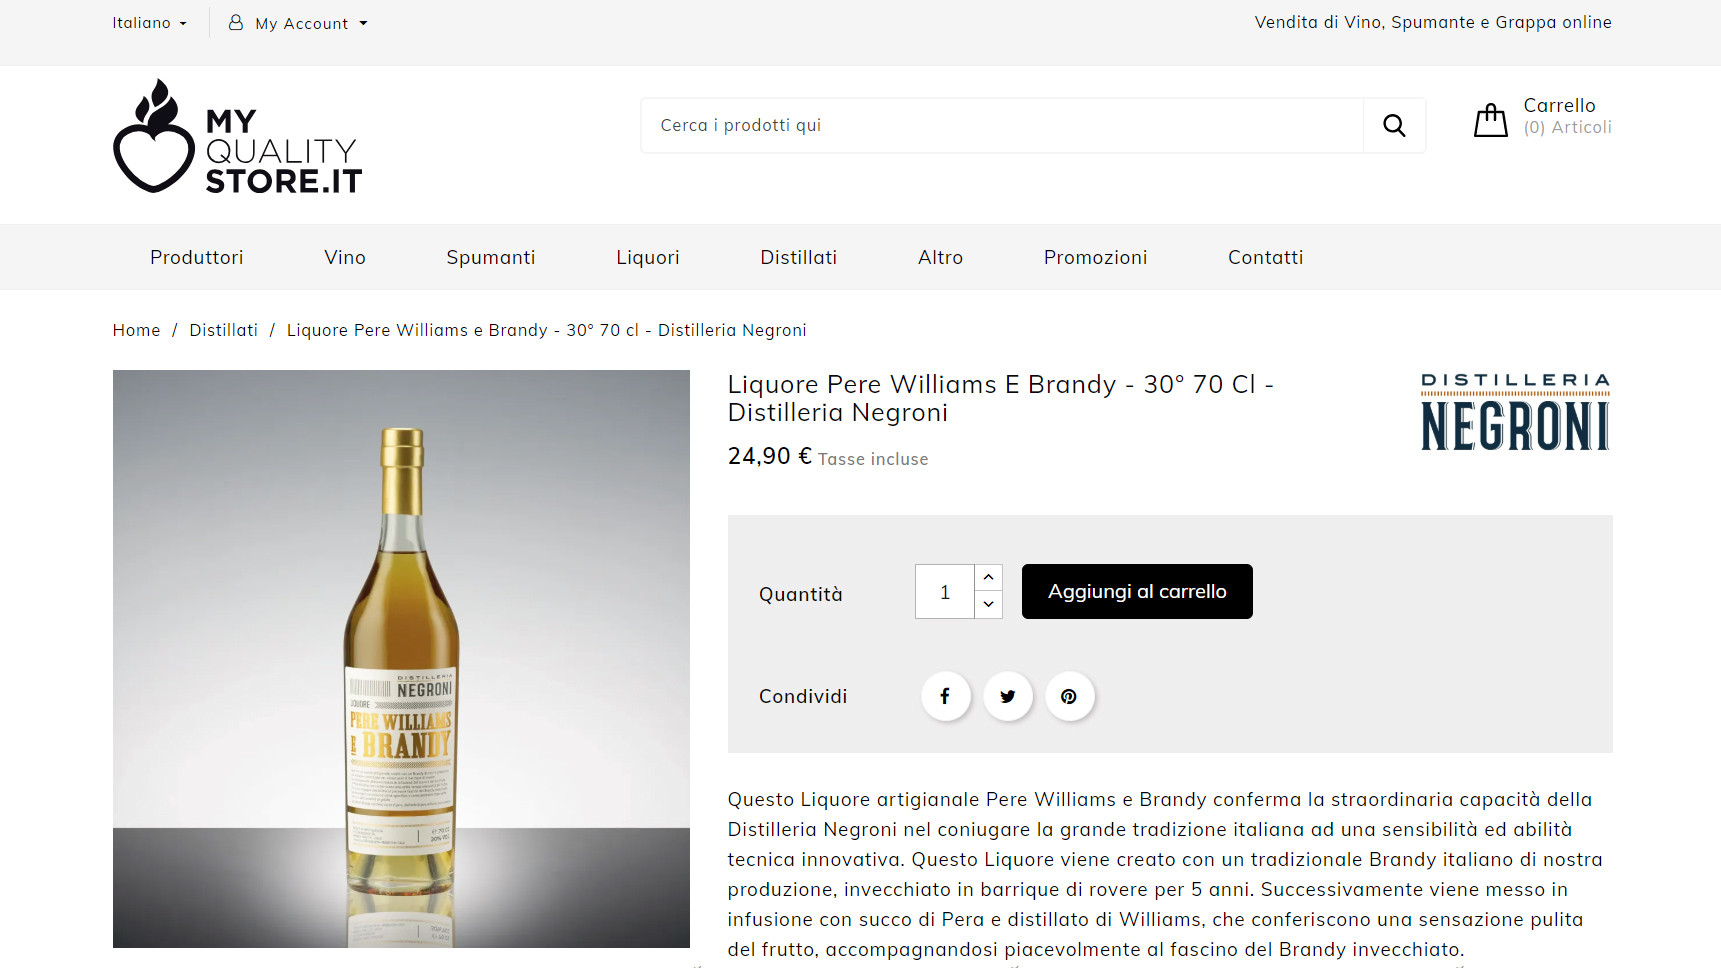Enlarge the product bottle image
Image resolution: width=1721 pixels, height=968 pixels.
click(x=401, y=658)
